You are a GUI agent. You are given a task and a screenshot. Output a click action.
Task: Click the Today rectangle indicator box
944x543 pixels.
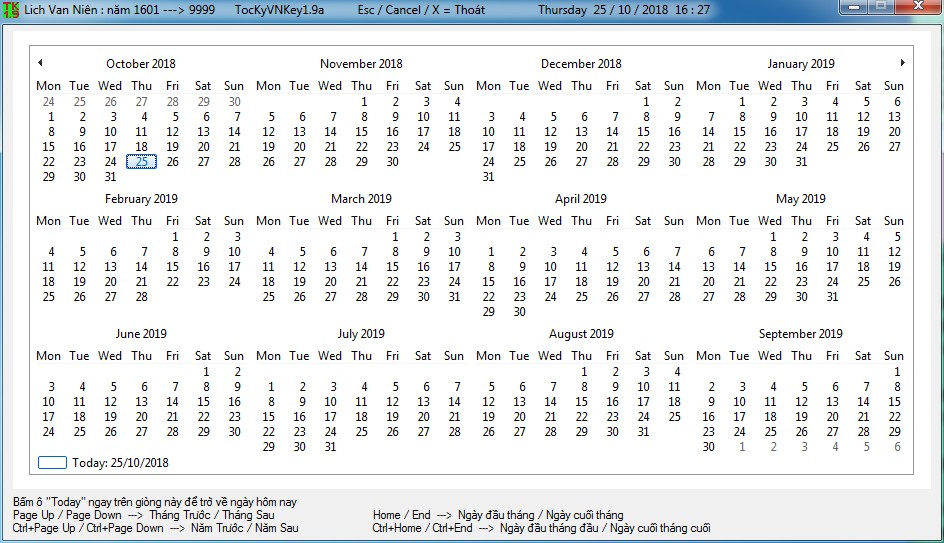click(52, 462)
